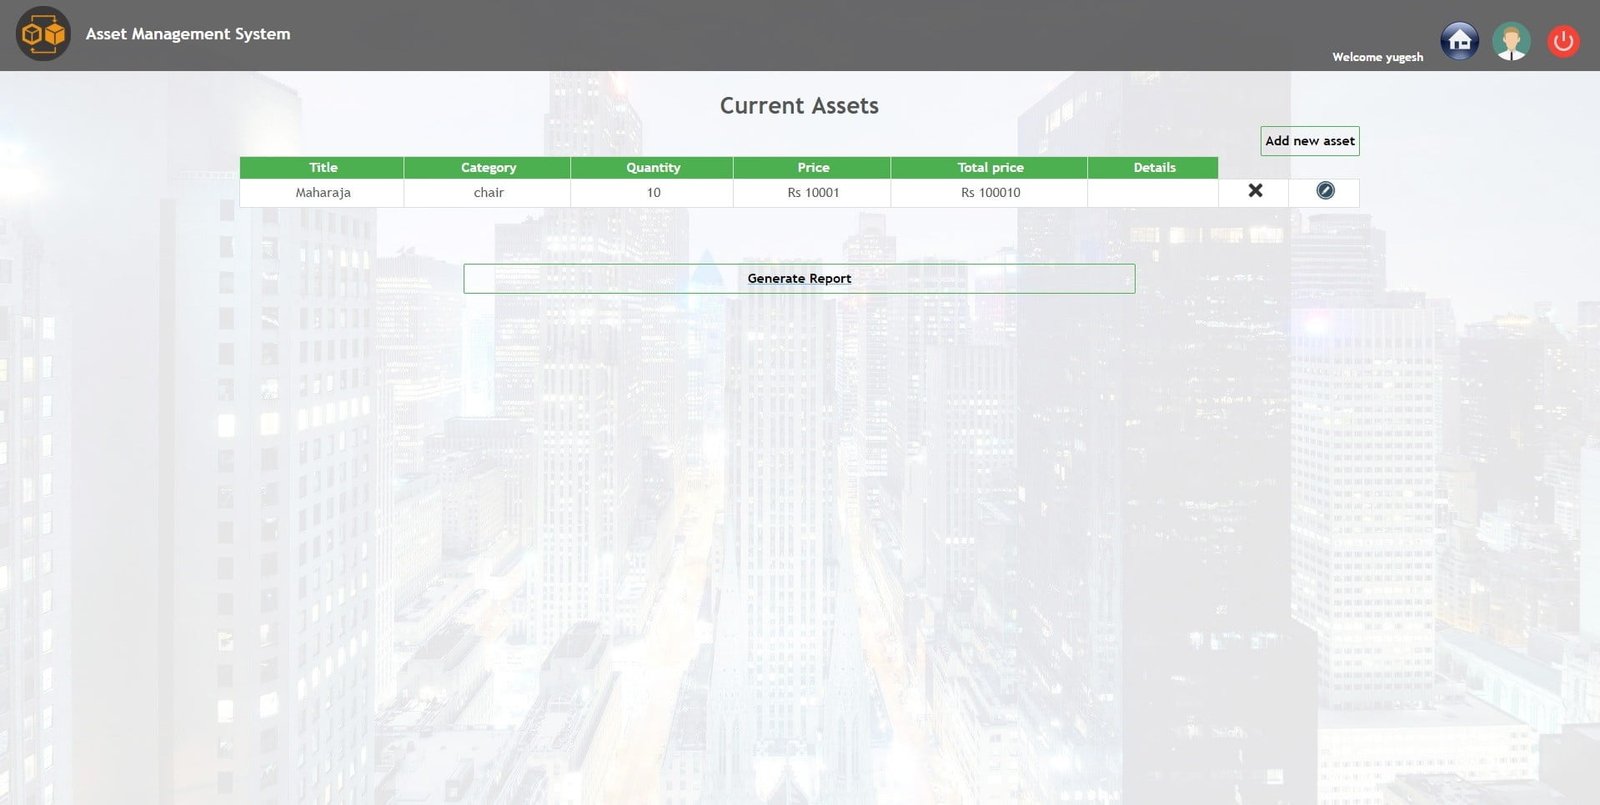The width and height of the screenshot is (1600, 805).
Task: Select the Details column header
Action: [1154, 168]
